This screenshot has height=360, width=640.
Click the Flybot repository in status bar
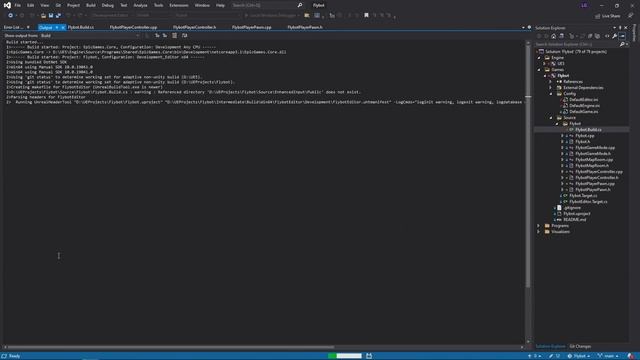(x=579, y=356)
